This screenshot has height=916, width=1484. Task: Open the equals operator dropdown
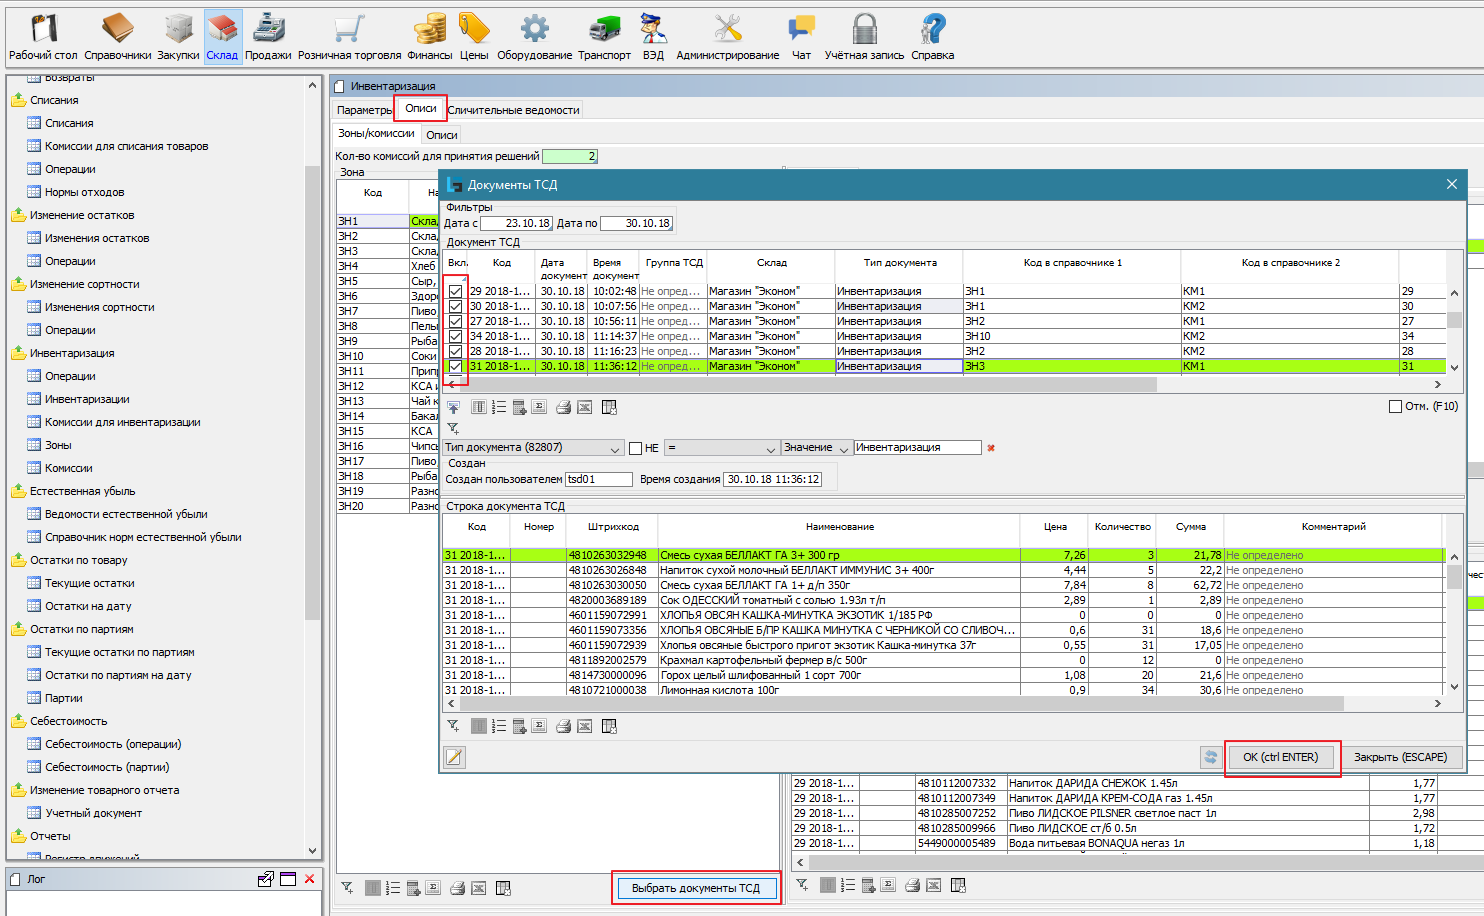(722, 448)
